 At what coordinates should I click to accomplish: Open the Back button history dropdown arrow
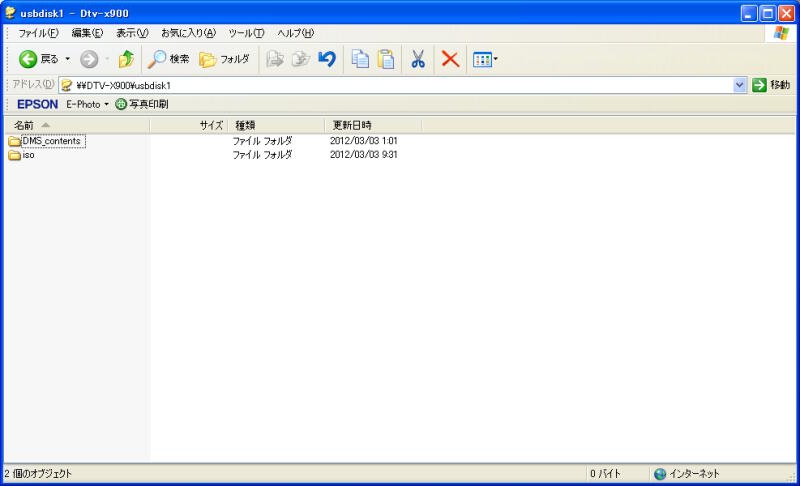coord(68,60)
